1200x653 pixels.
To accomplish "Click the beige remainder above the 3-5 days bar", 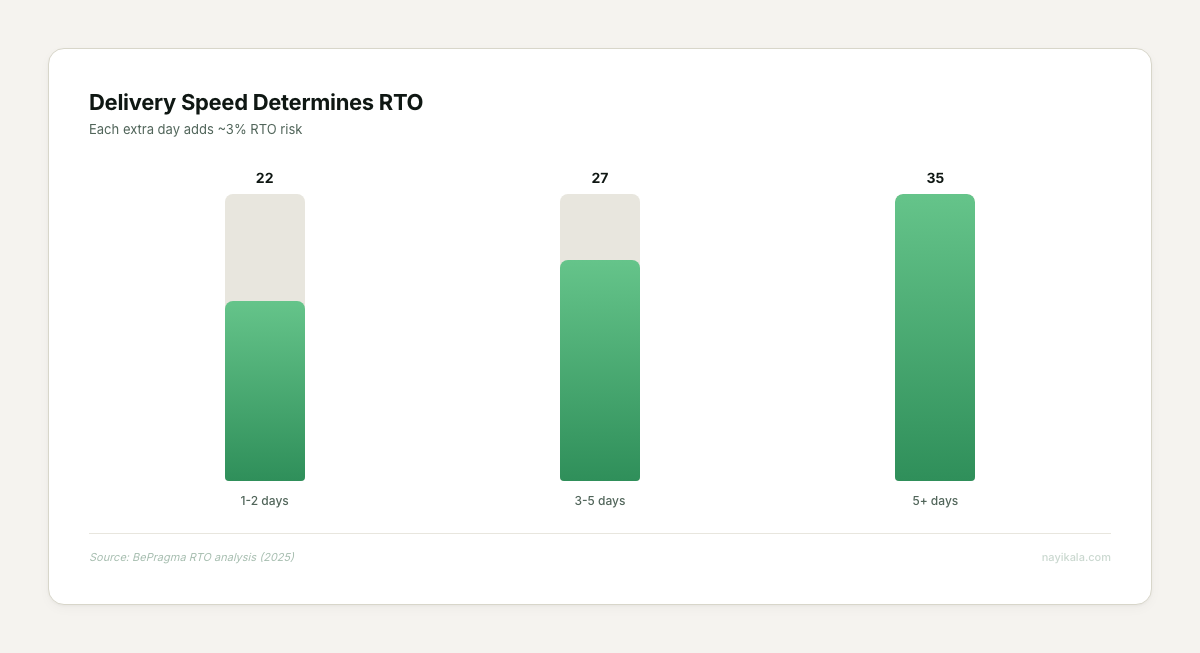I will pos(600,225).
